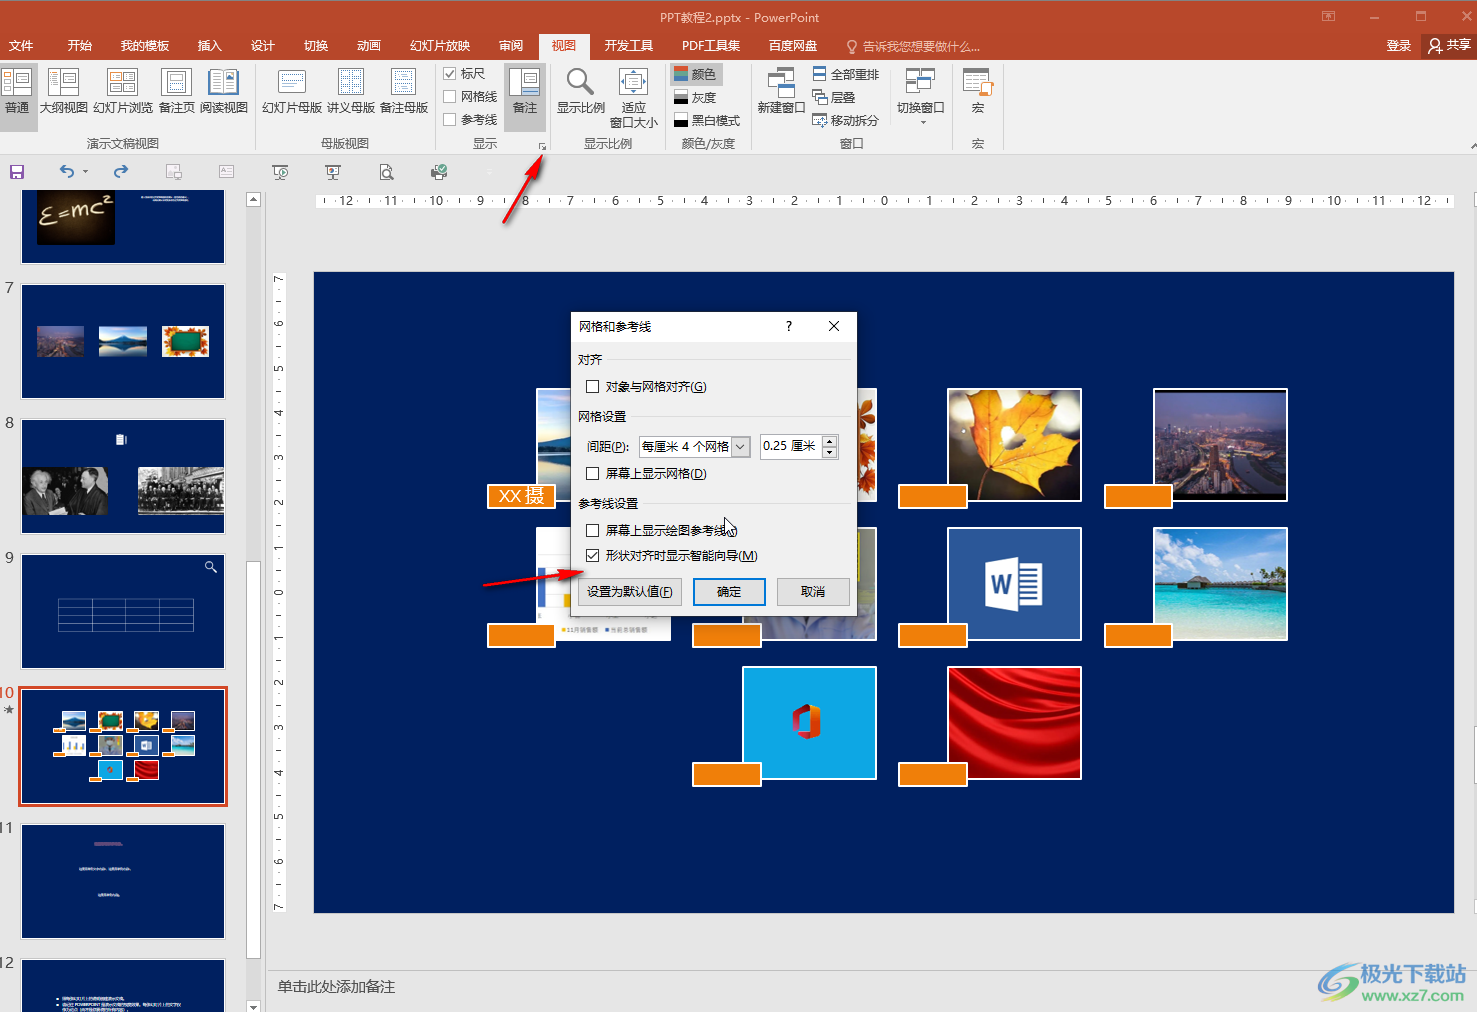The width and height of the screenshot is (1477, 1012).
Task: Click the Undo arrow icon
Action: (x=66, y=172)
